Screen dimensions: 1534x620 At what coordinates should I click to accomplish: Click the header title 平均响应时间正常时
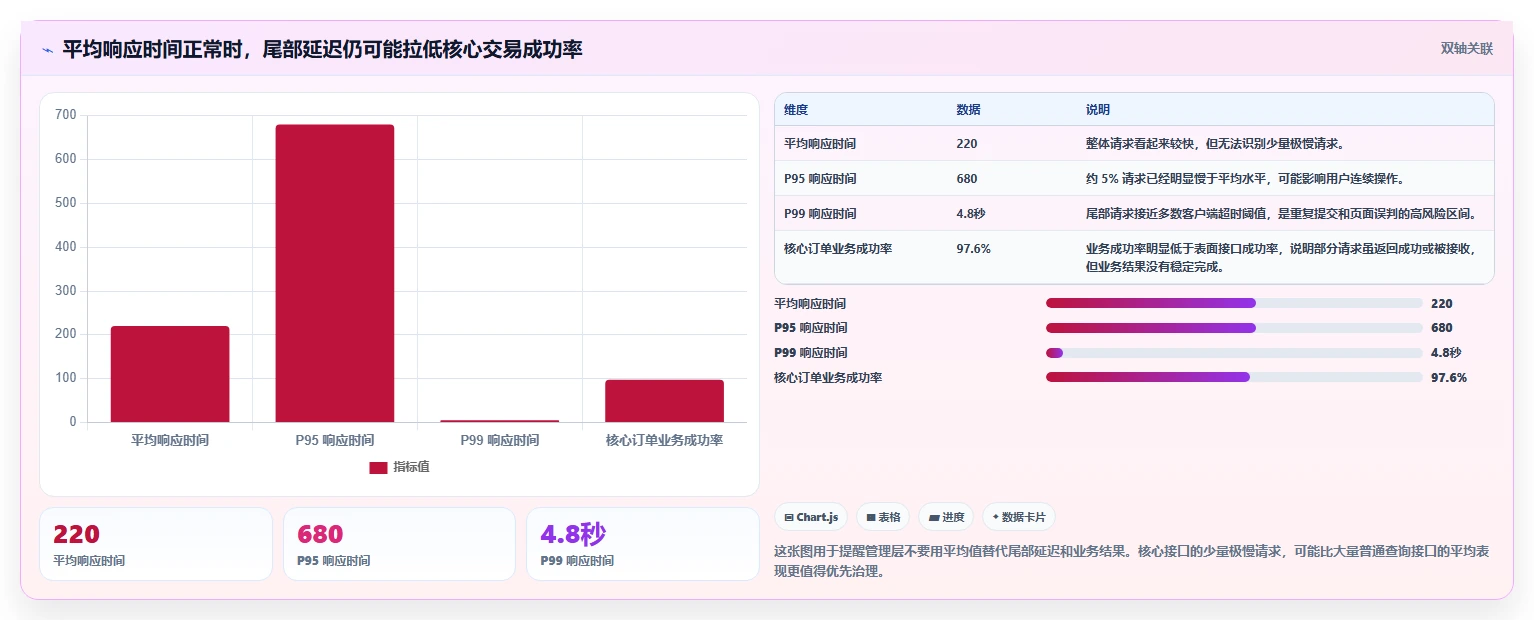322,49
